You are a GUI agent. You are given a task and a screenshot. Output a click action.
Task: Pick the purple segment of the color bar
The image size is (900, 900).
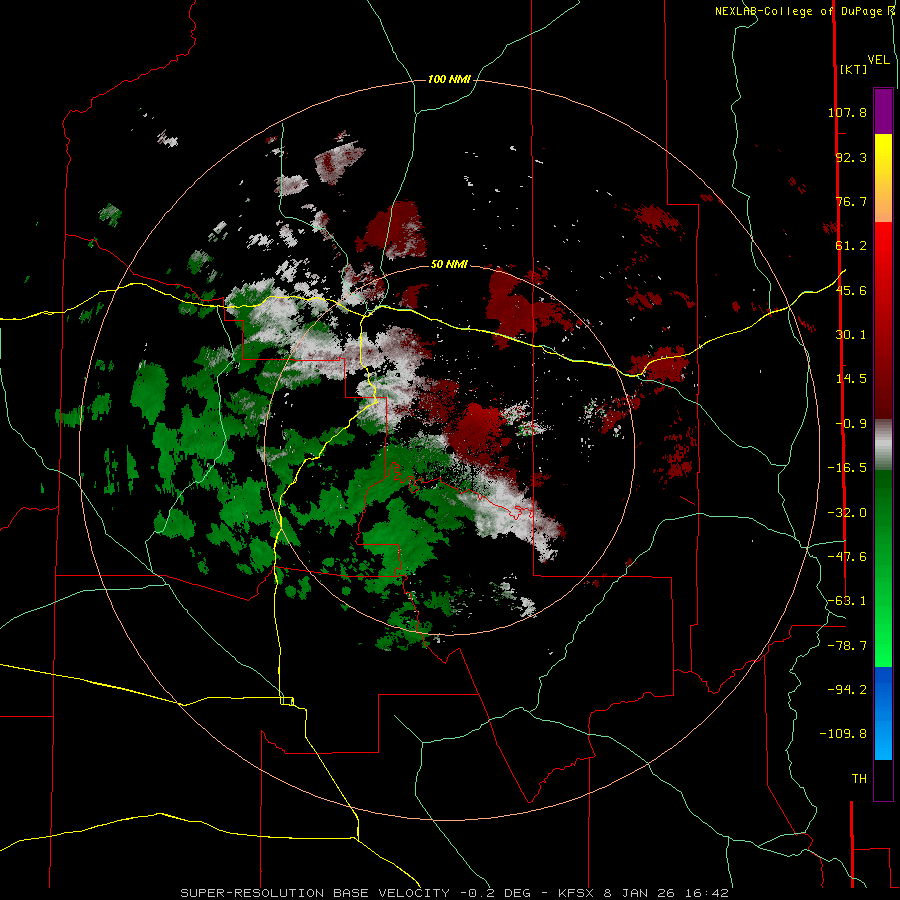coord(883,111)
